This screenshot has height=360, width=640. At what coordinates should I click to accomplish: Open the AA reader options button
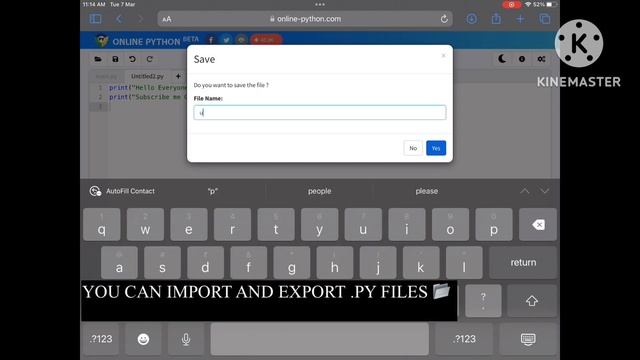[x=167, y=19]
